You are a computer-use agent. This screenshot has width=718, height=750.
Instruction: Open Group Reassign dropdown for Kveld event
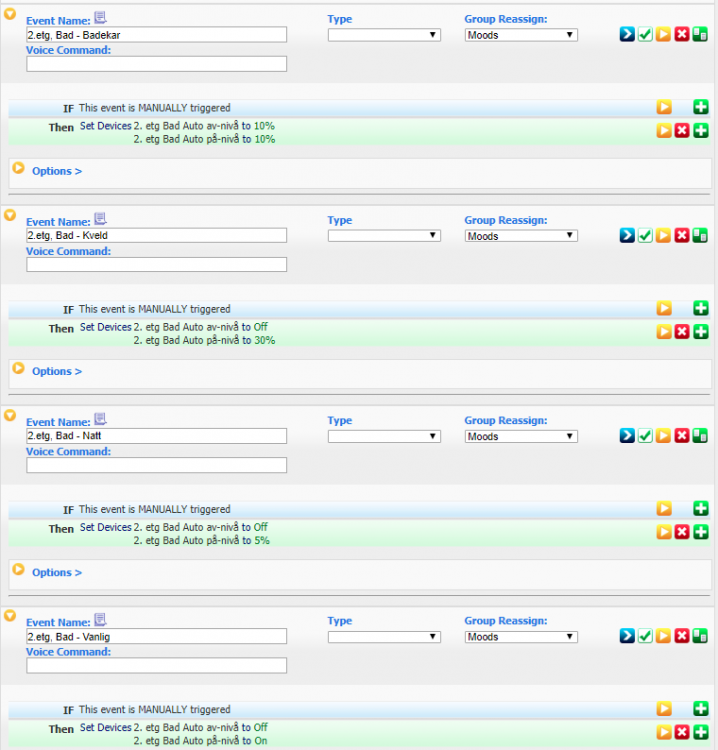click(x=521, y=236)
